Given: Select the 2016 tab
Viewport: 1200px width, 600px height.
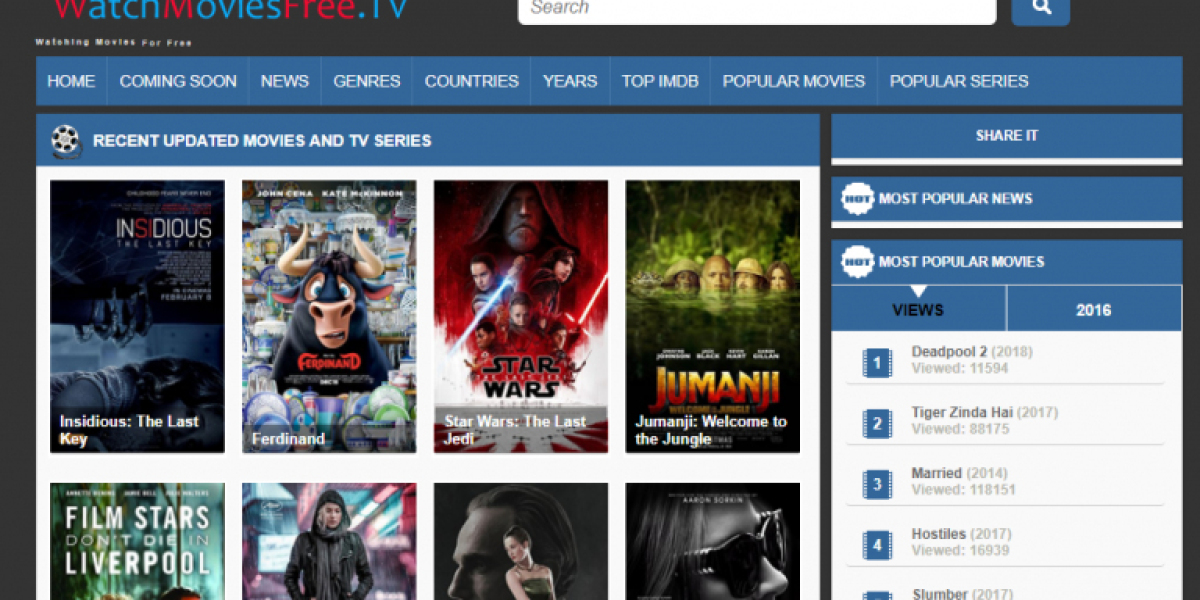Looking at the screenshot, I should pyautogui.click(x=1094, y=309).
